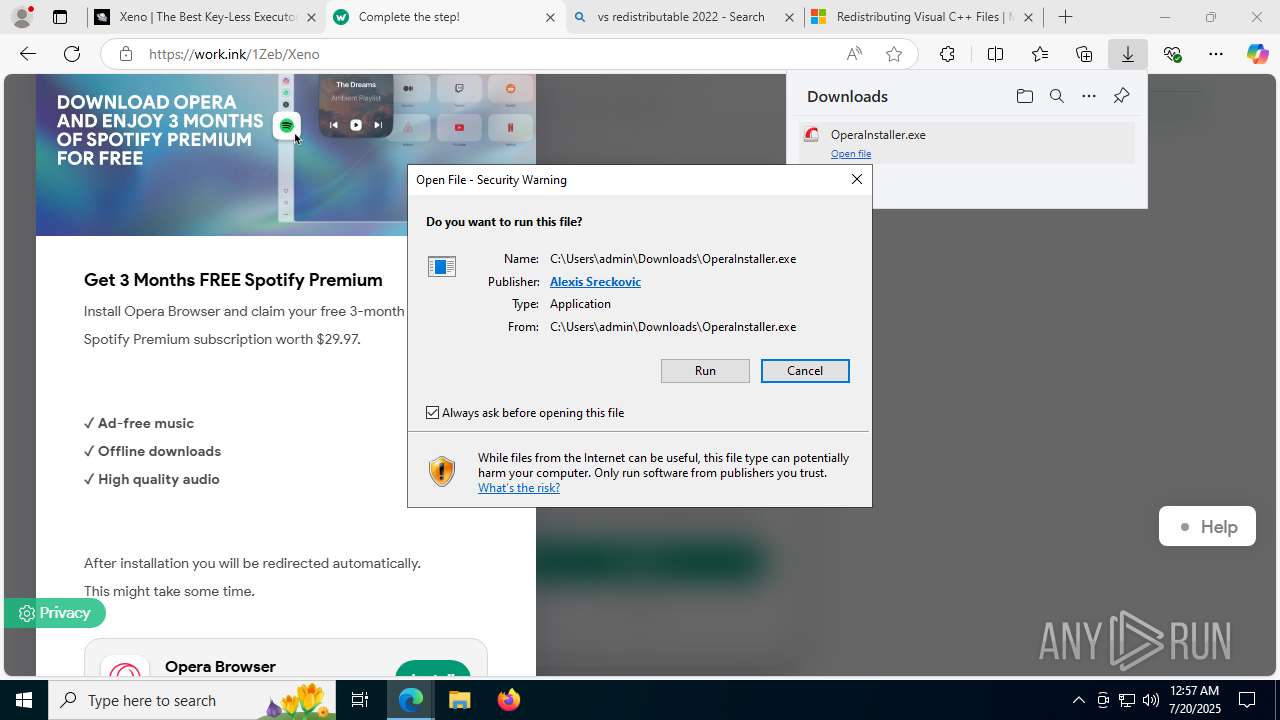This screenshot has height=720, width=1280.
Task: Open the Favorites list icon
Action: [x=1040, y=54]
